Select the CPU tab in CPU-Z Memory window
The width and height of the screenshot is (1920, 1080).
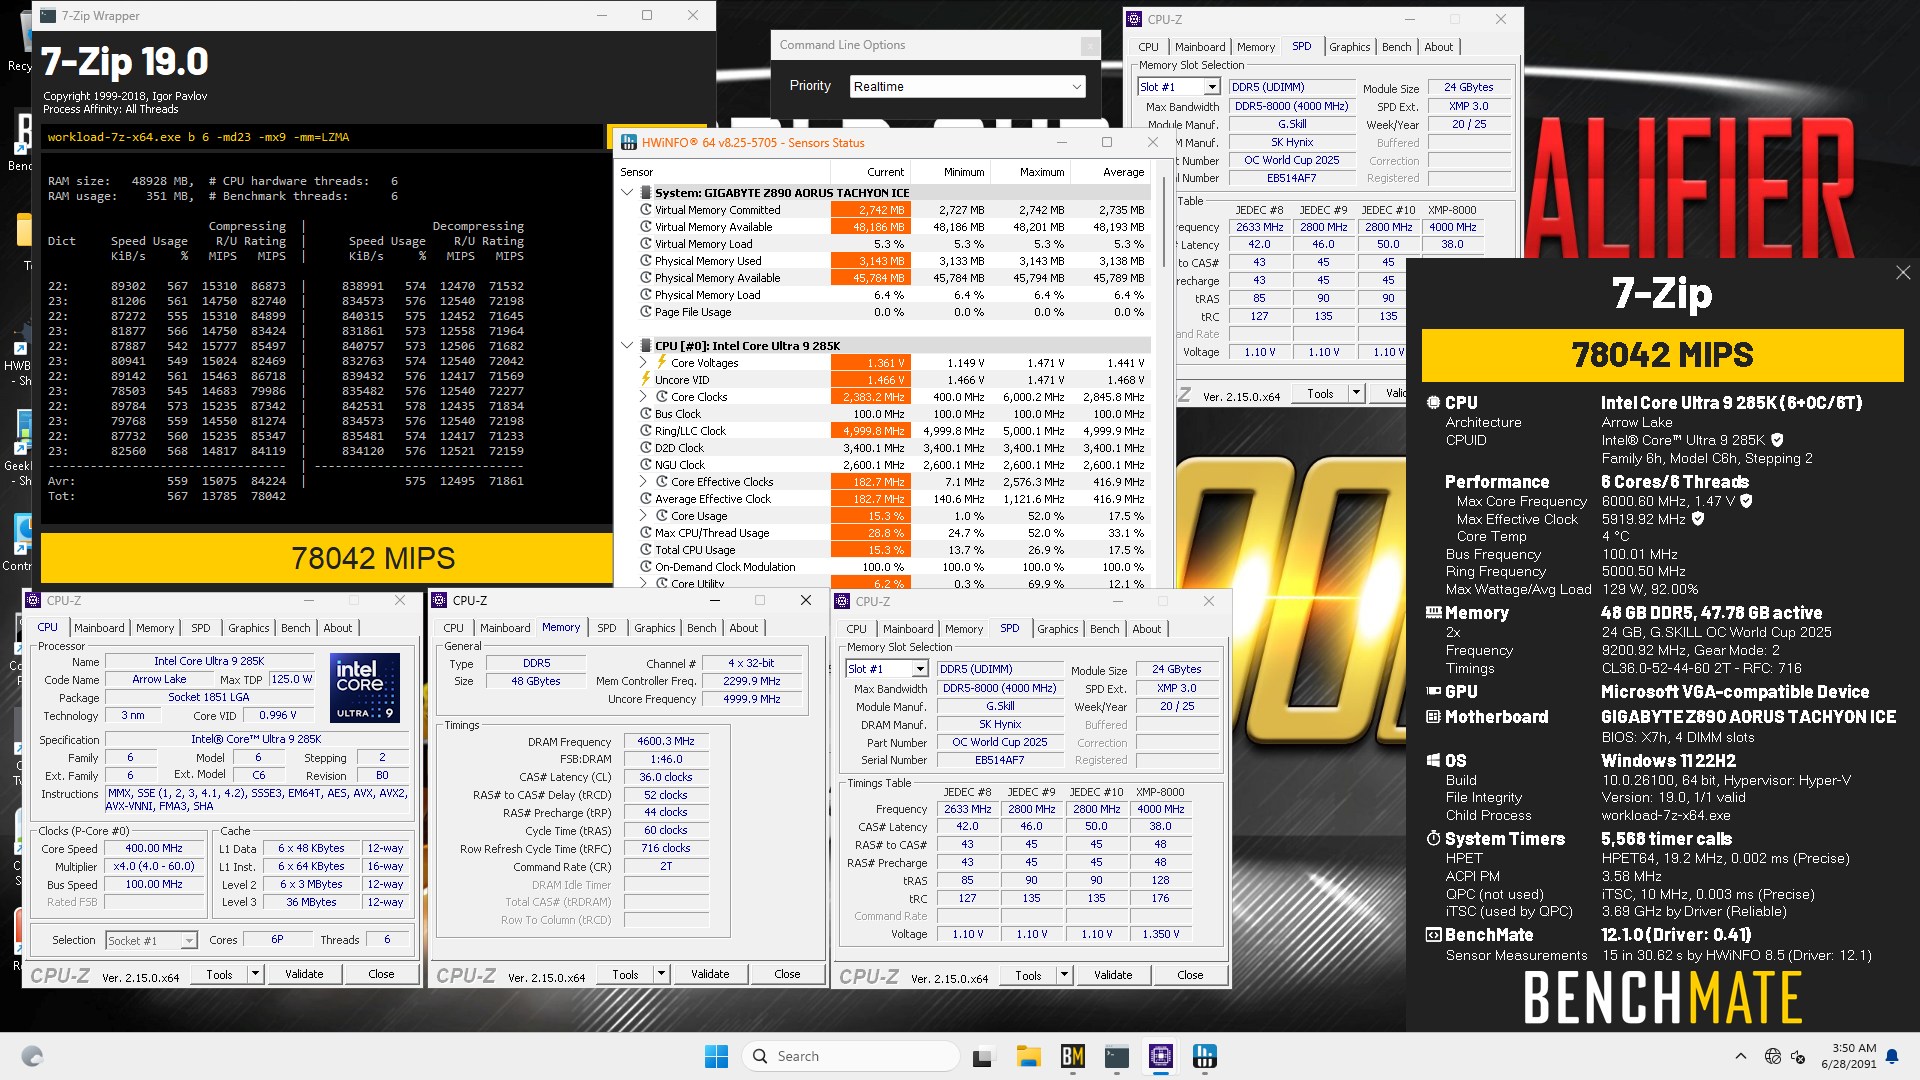pos(453,628)
